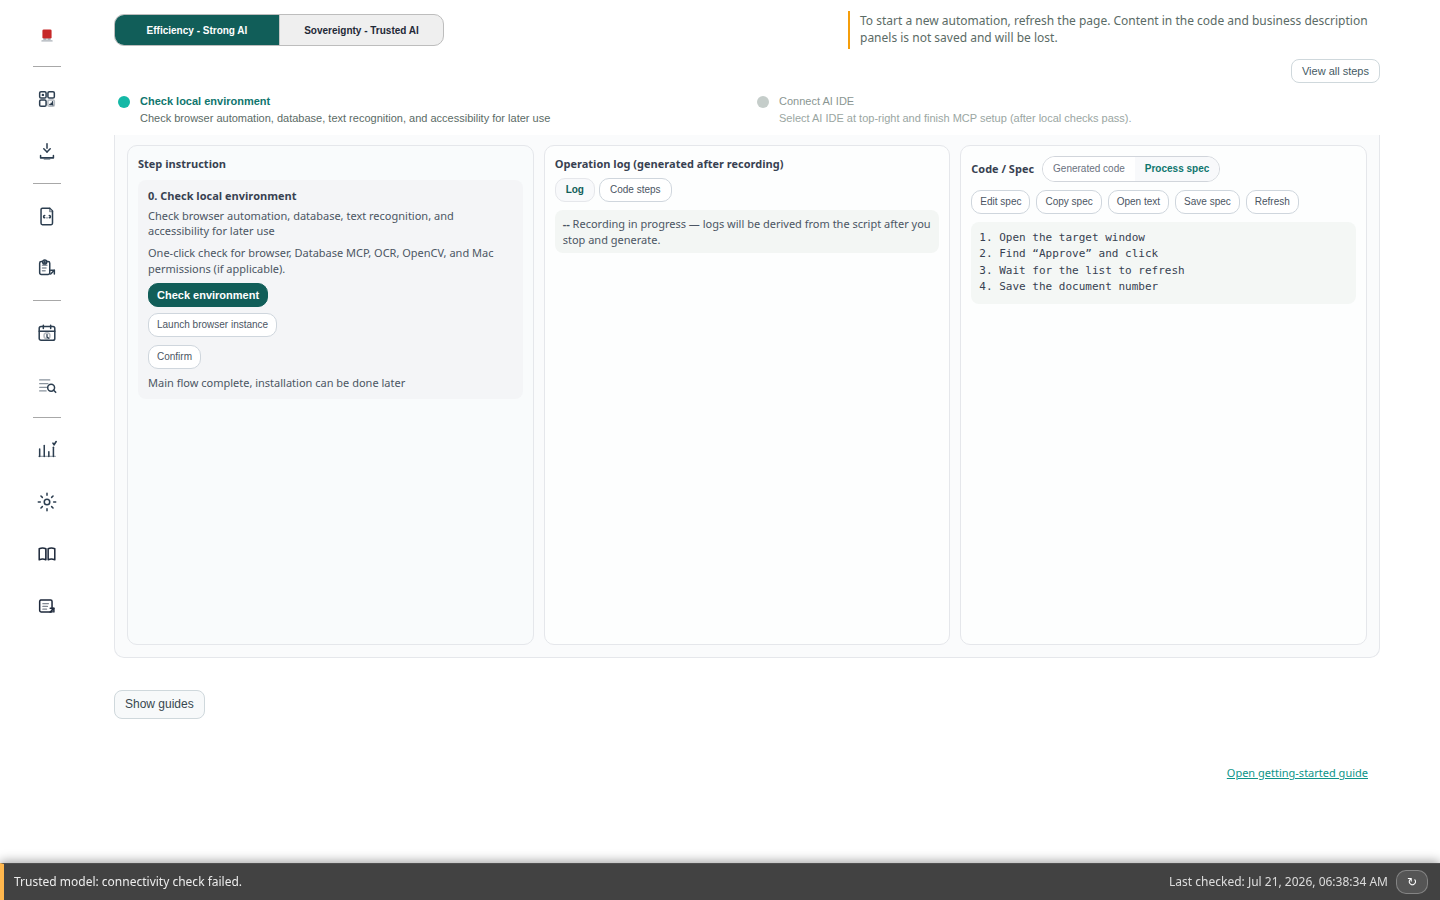Click the refresh icon in the status bar

pos(1412,882)
